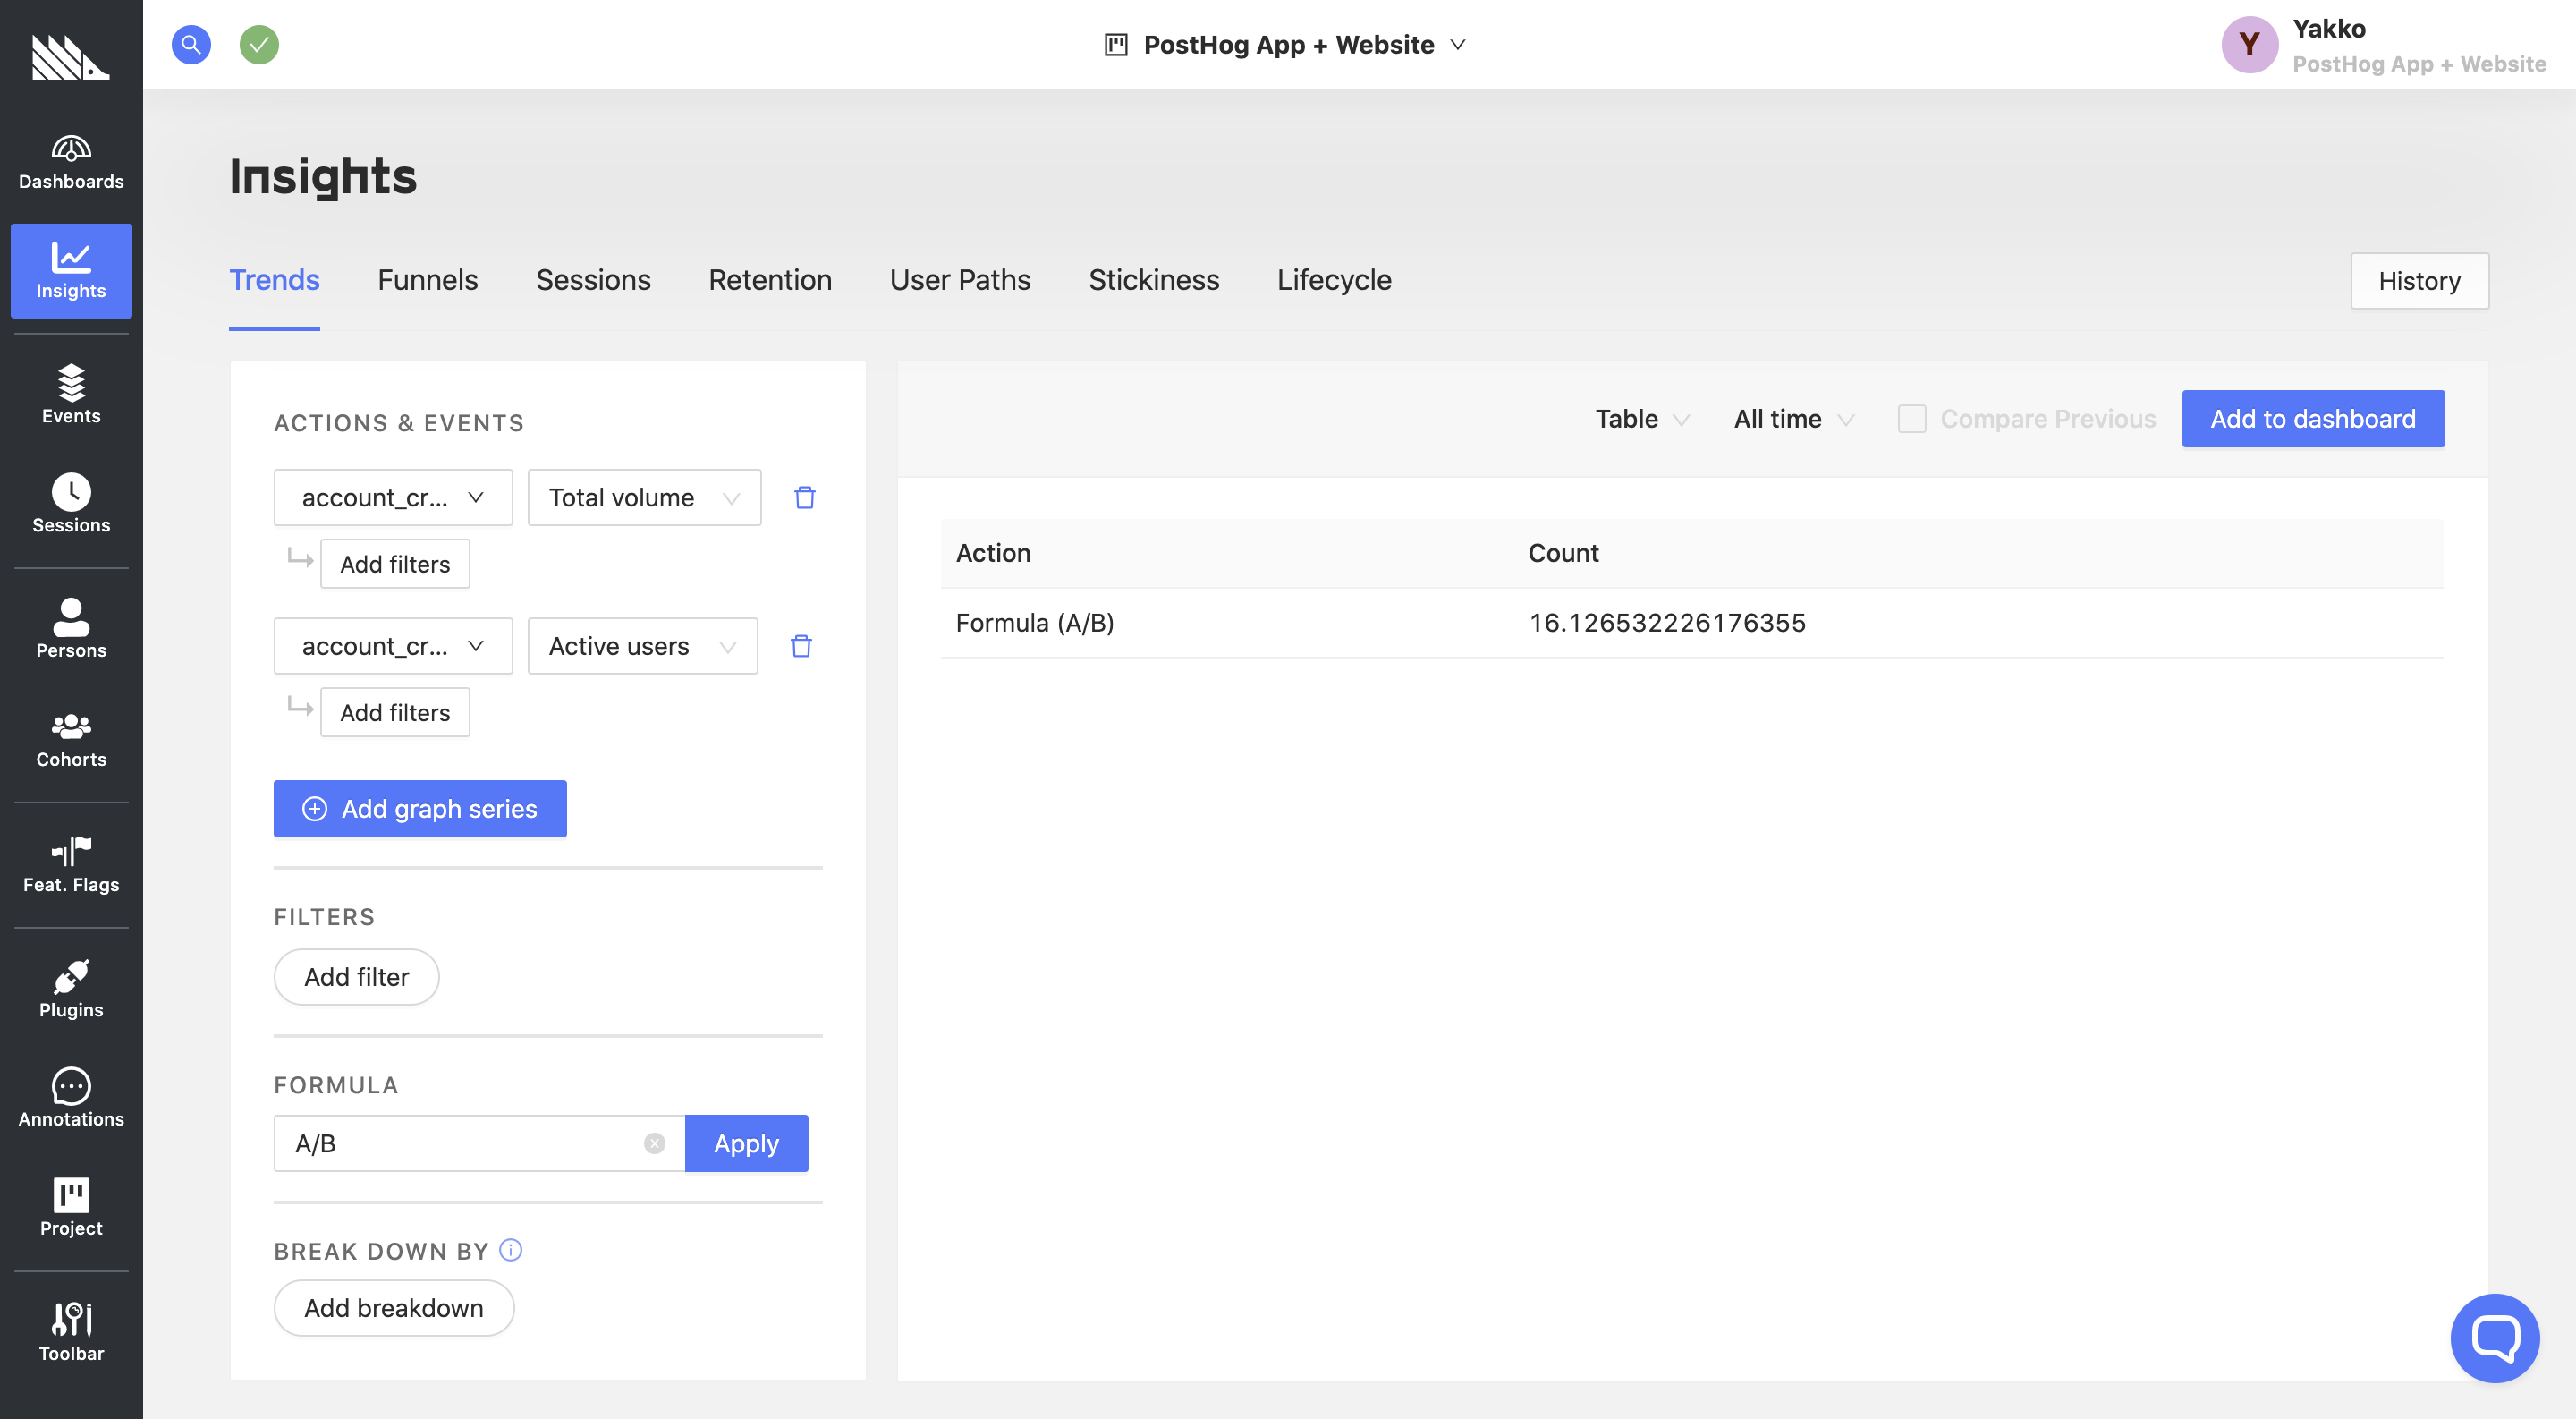Open the Table display type dropdown
2576x1419 pixels.
(1641, 419)
